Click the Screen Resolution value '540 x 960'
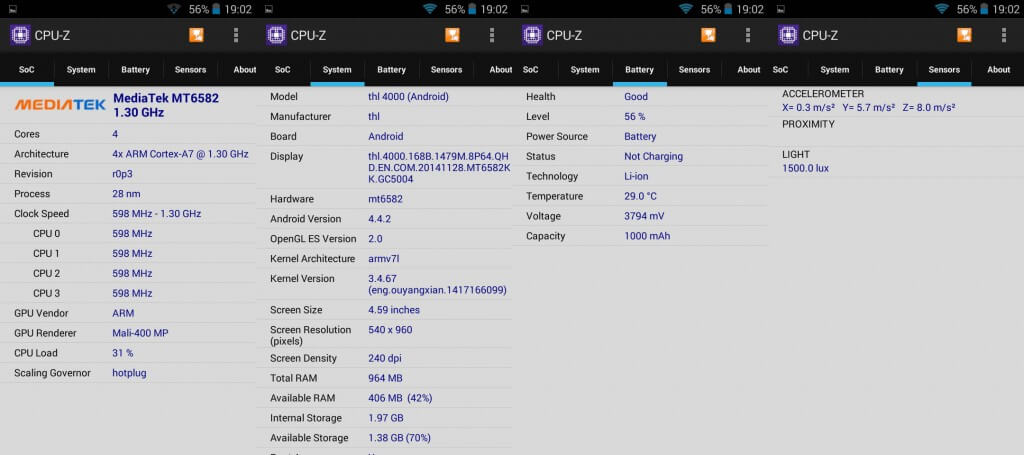The image size is (1024, 455). 391,330
